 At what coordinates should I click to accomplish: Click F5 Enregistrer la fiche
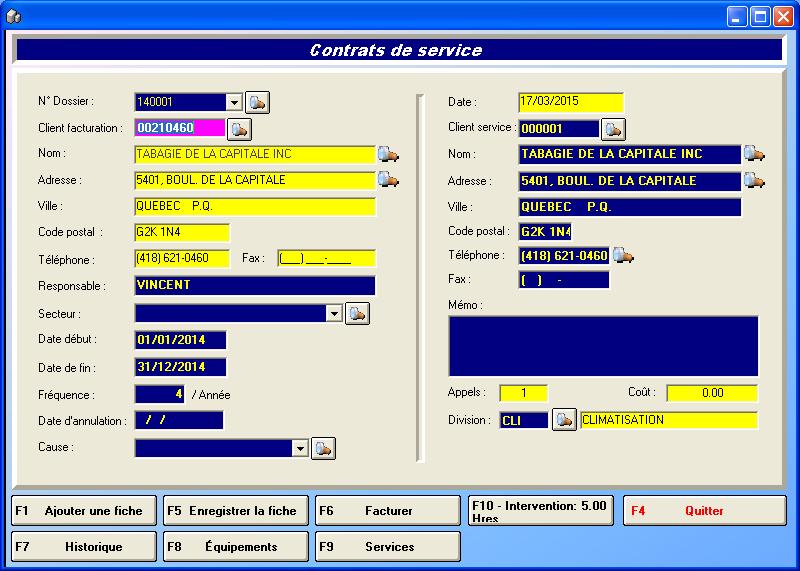[x=235, y=510]
